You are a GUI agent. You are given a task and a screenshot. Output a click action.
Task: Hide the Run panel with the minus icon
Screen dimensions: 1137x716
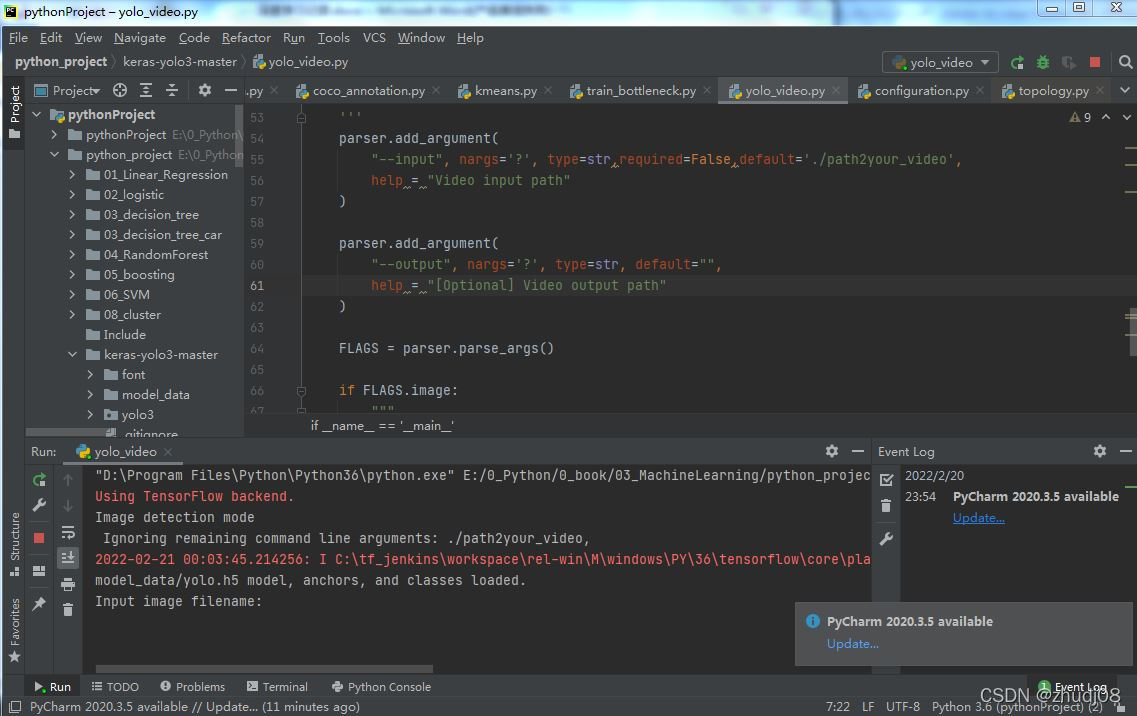pos(858,451)
